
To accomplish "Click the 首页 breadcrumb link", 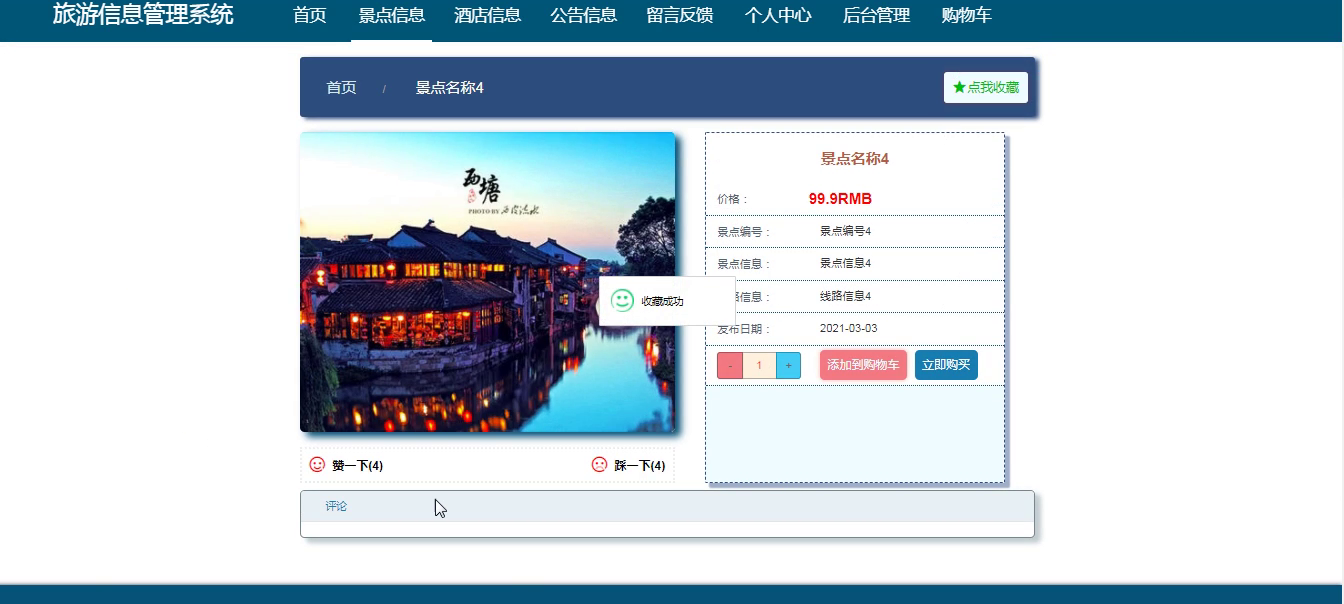I will (x=341, y=88).
